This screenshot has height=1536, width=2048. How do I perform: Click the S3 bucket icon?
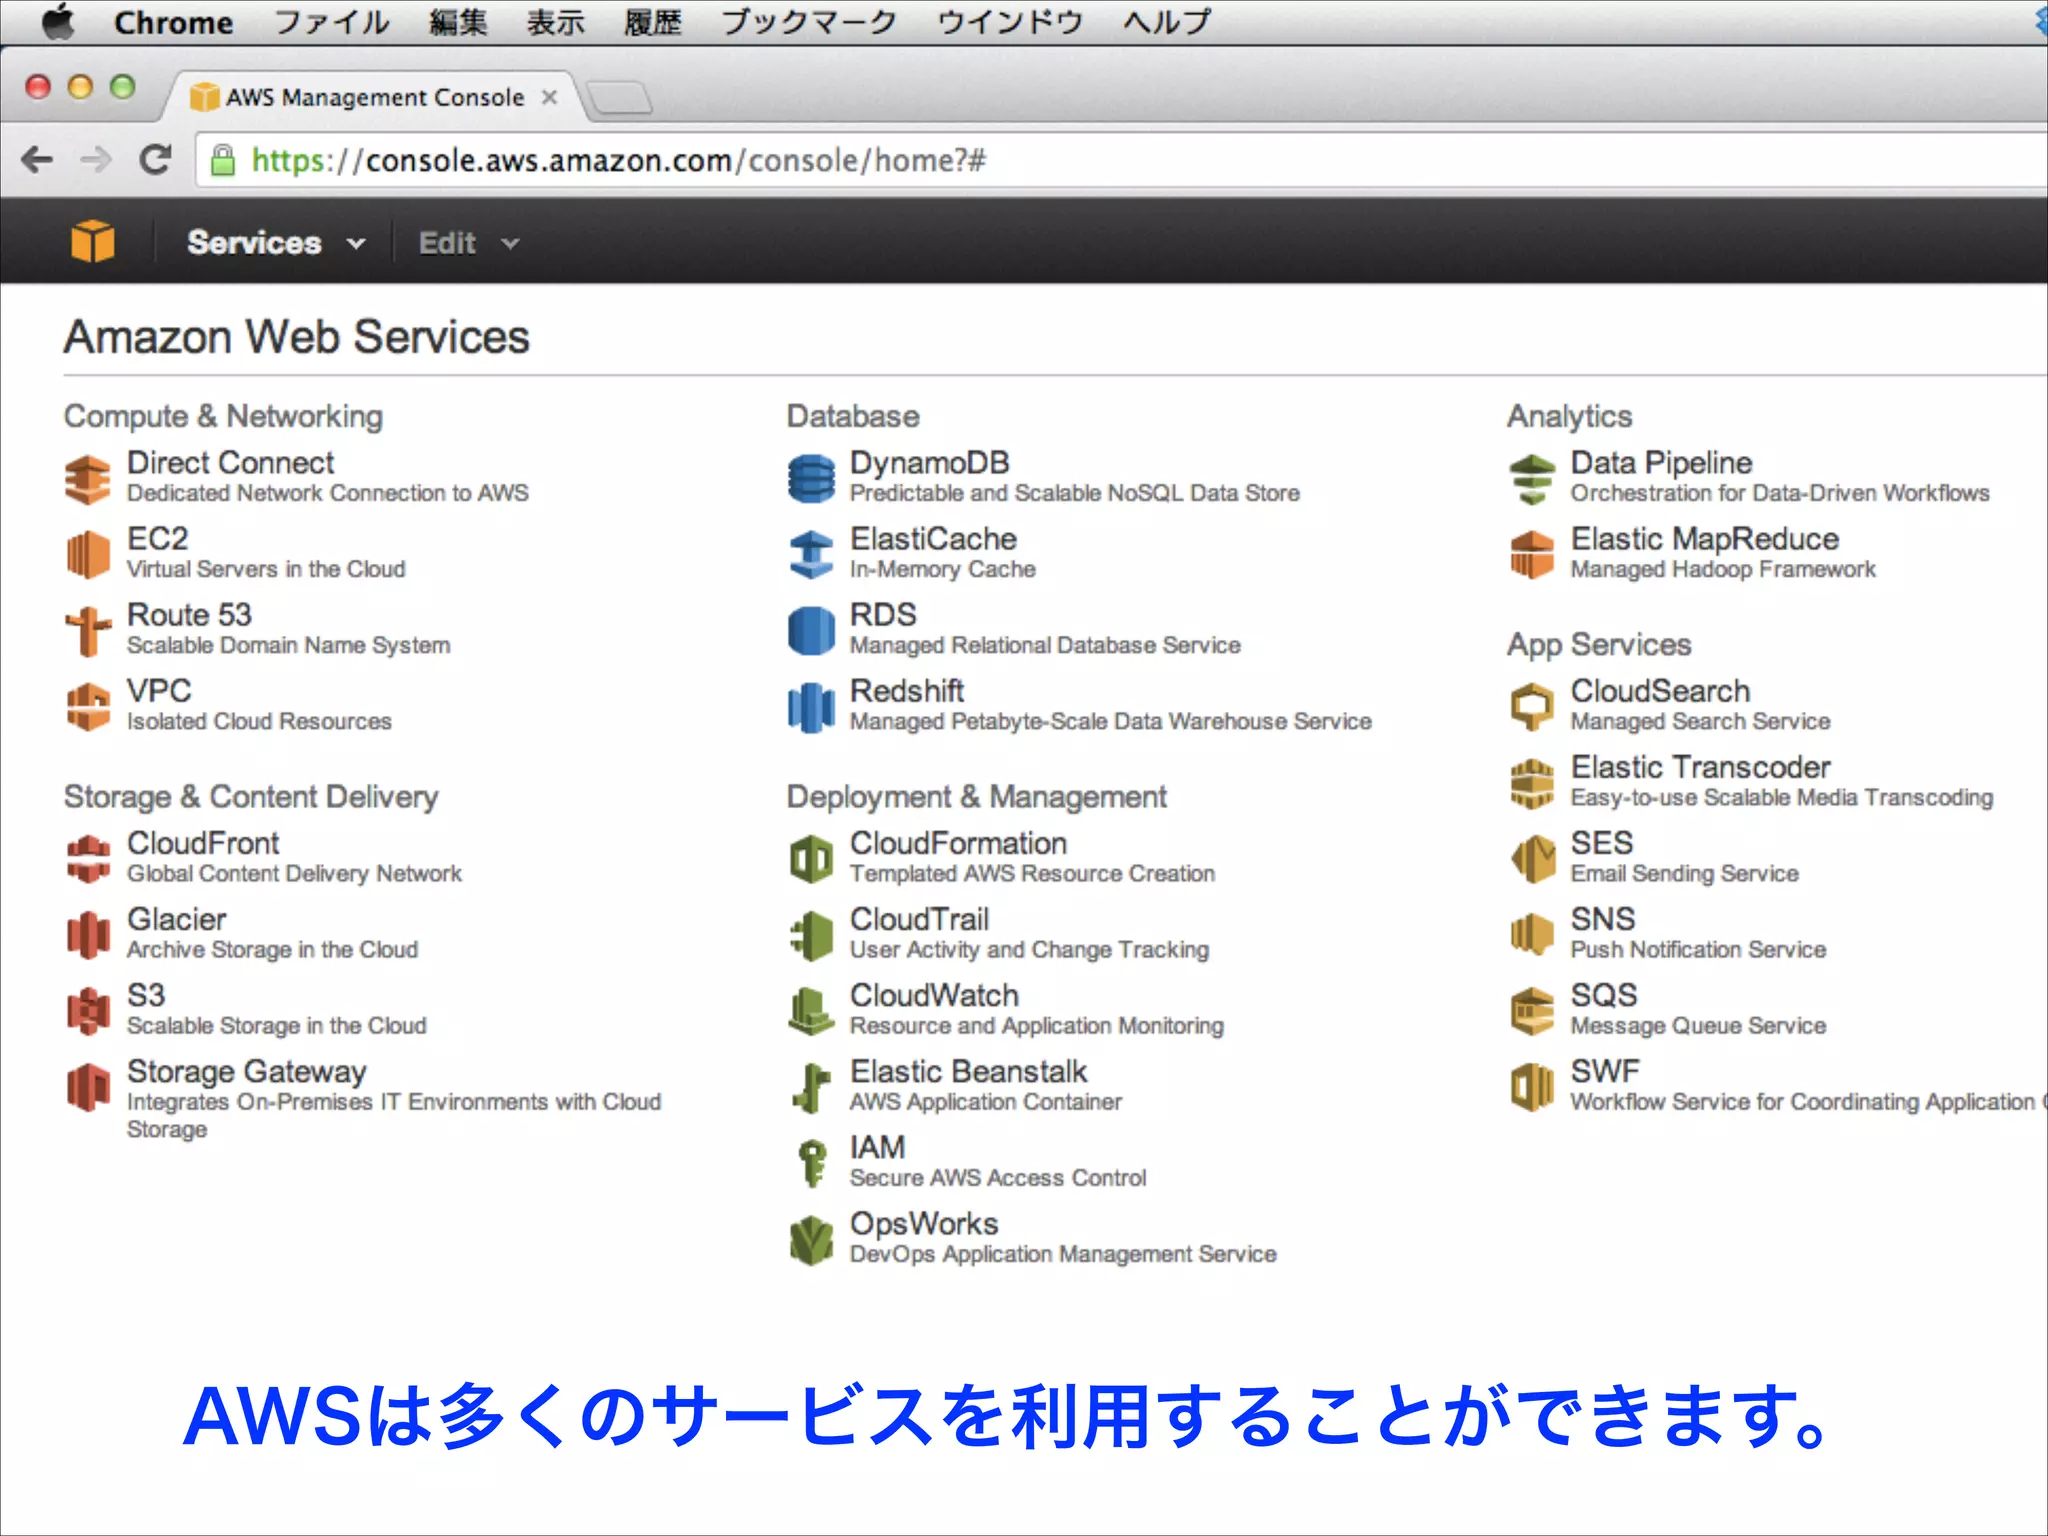[88, 1011]
